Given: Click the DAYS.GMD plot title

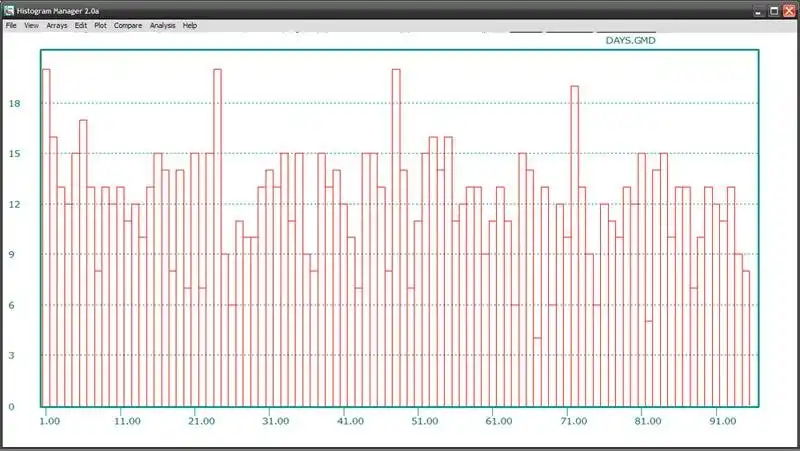Looking at the screenshot, I should 631,40.
